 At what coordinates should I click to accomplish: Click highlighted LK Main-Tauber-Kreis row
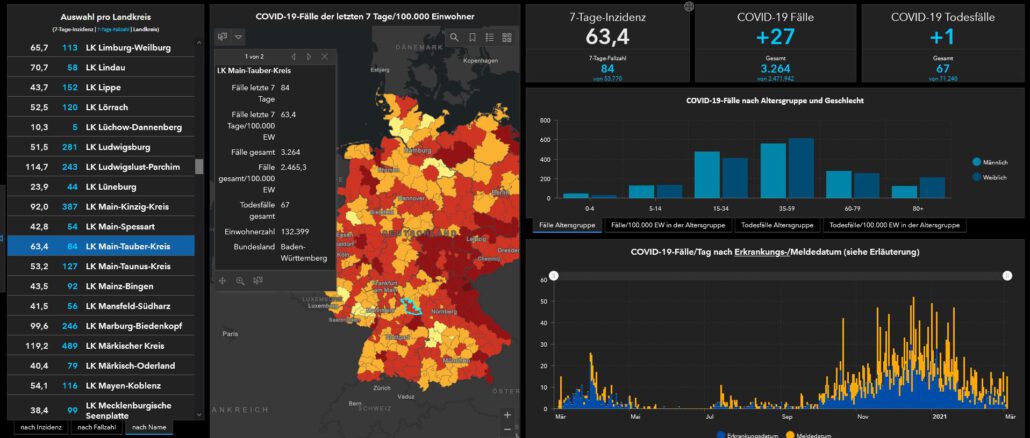click(x=101, y=246)
